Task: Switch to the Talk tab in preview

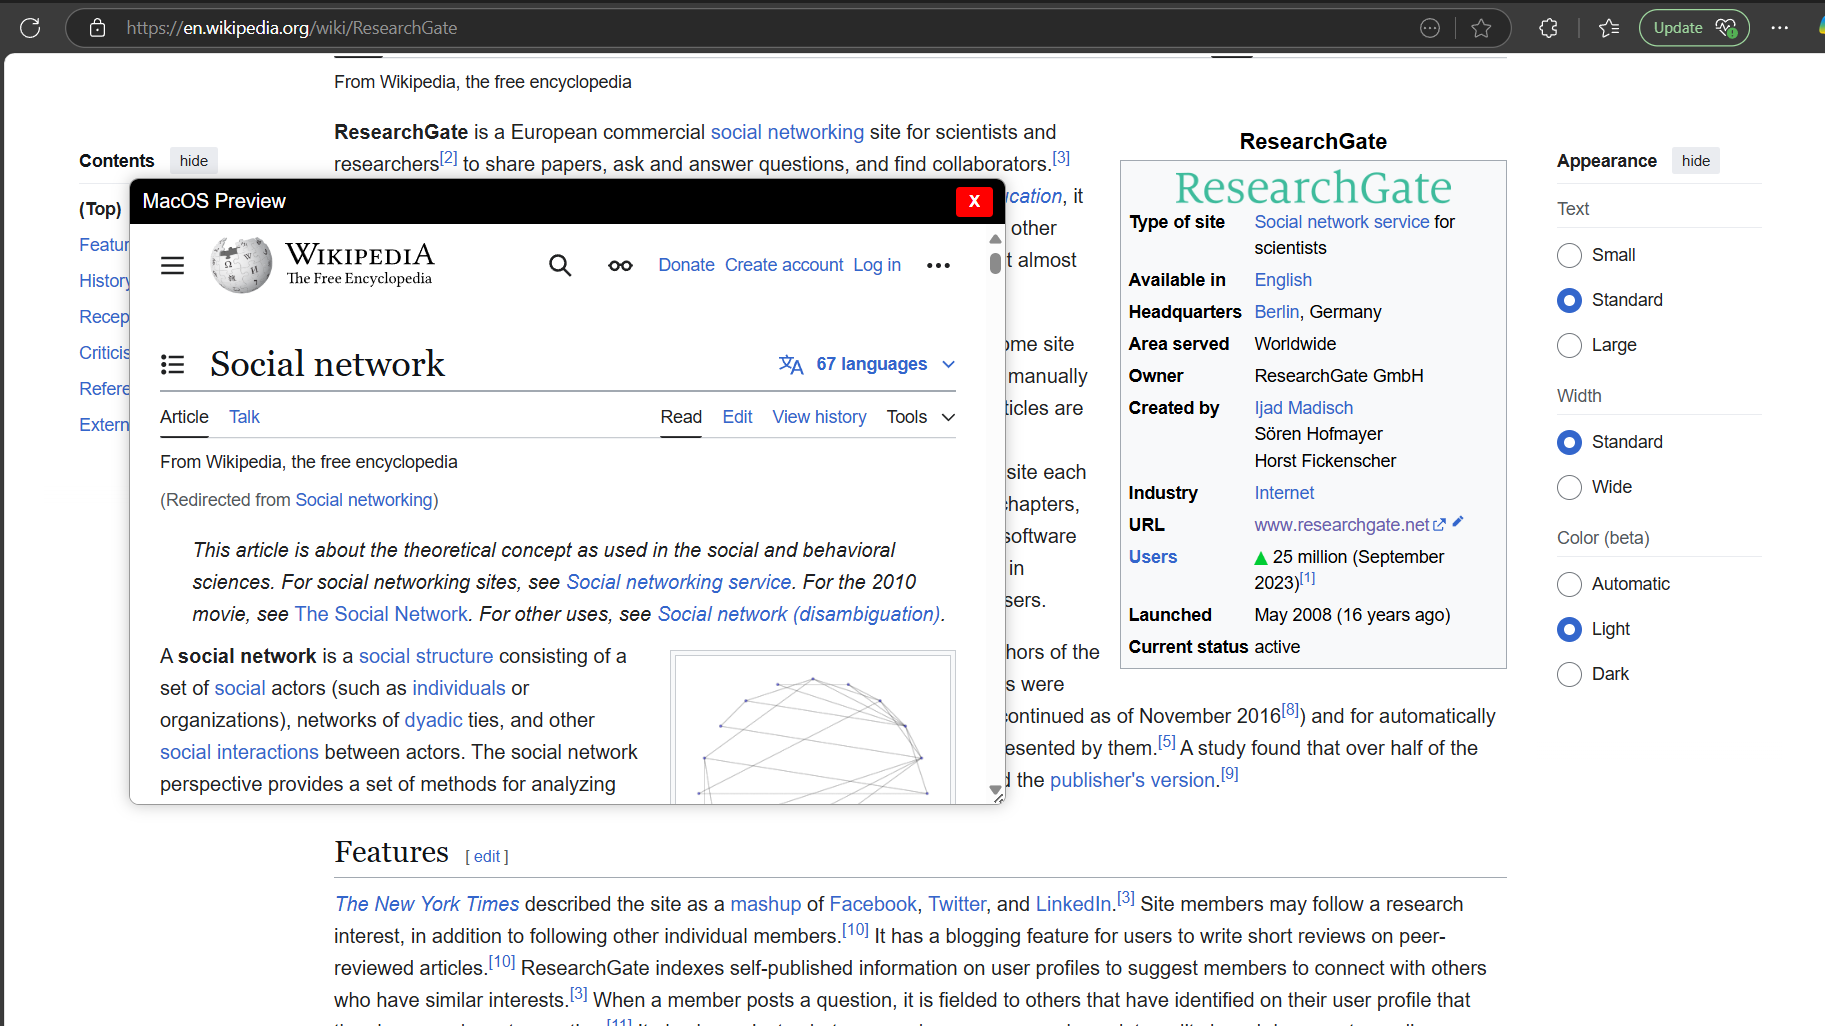Action: [x=244, y=417]
